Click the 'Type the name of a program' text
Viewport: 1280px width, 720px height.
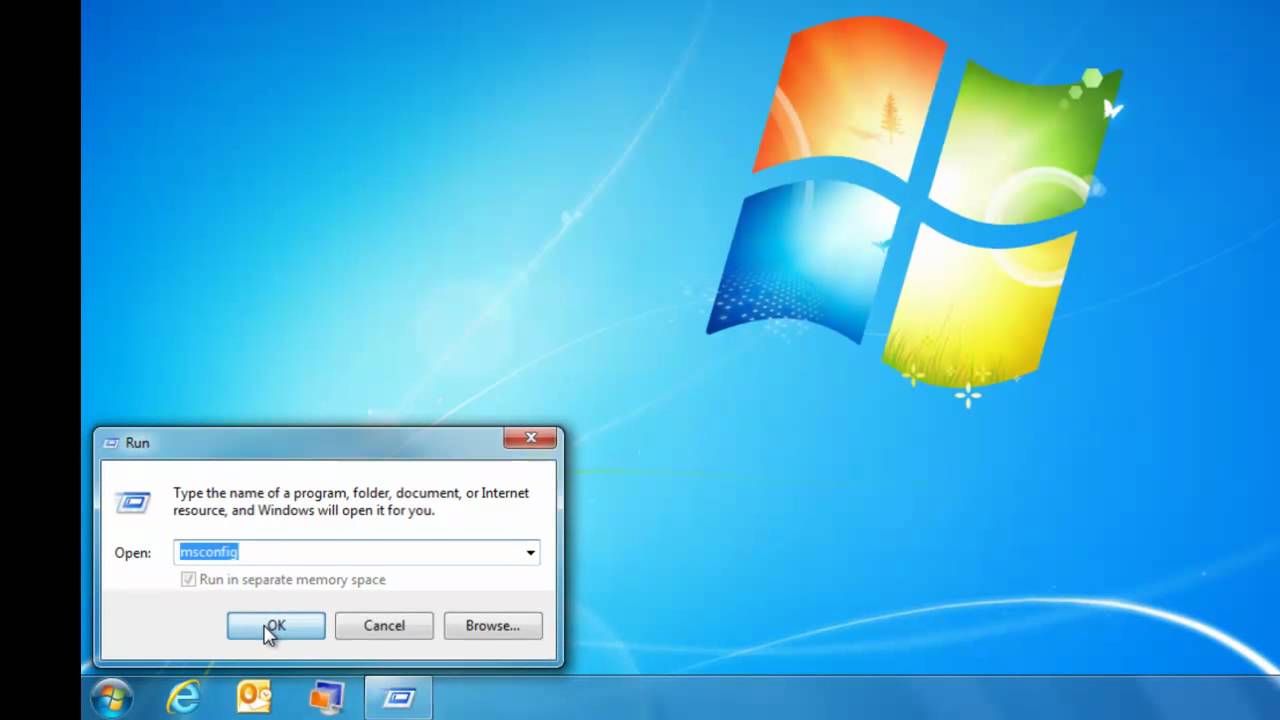click(351, 501)
